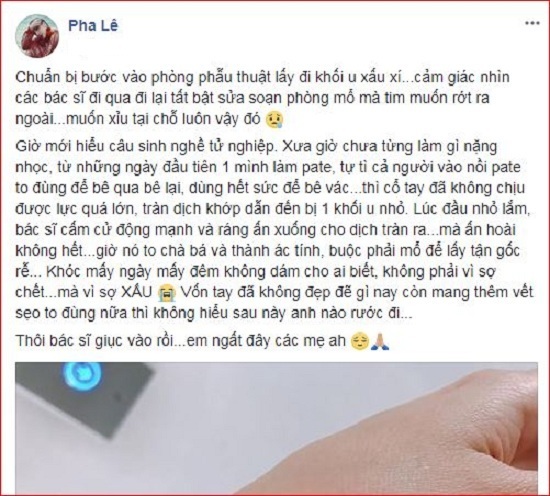
Task: Open the three-dot post options menu
Action: click(x=532, y=23)
